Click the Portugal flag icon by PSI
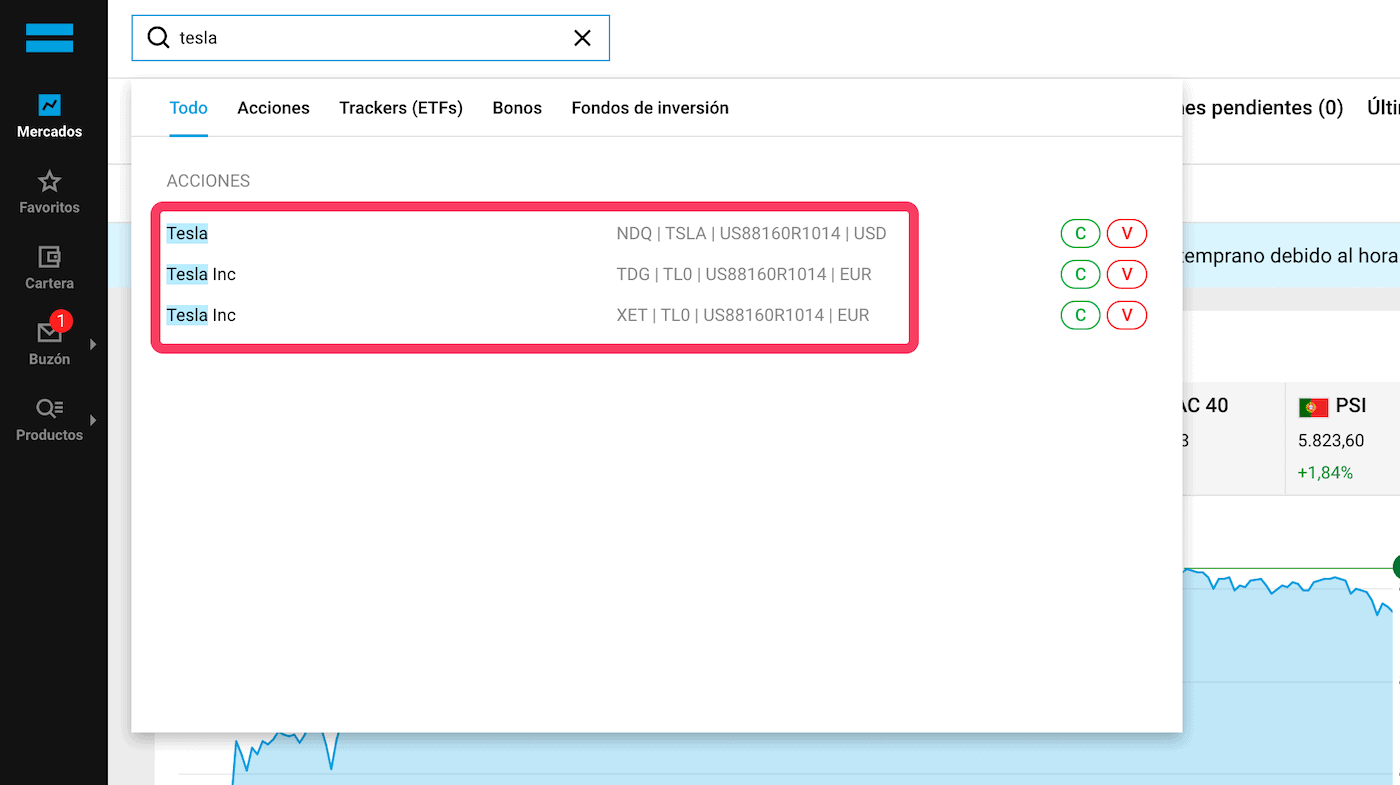 (1313, 407)
